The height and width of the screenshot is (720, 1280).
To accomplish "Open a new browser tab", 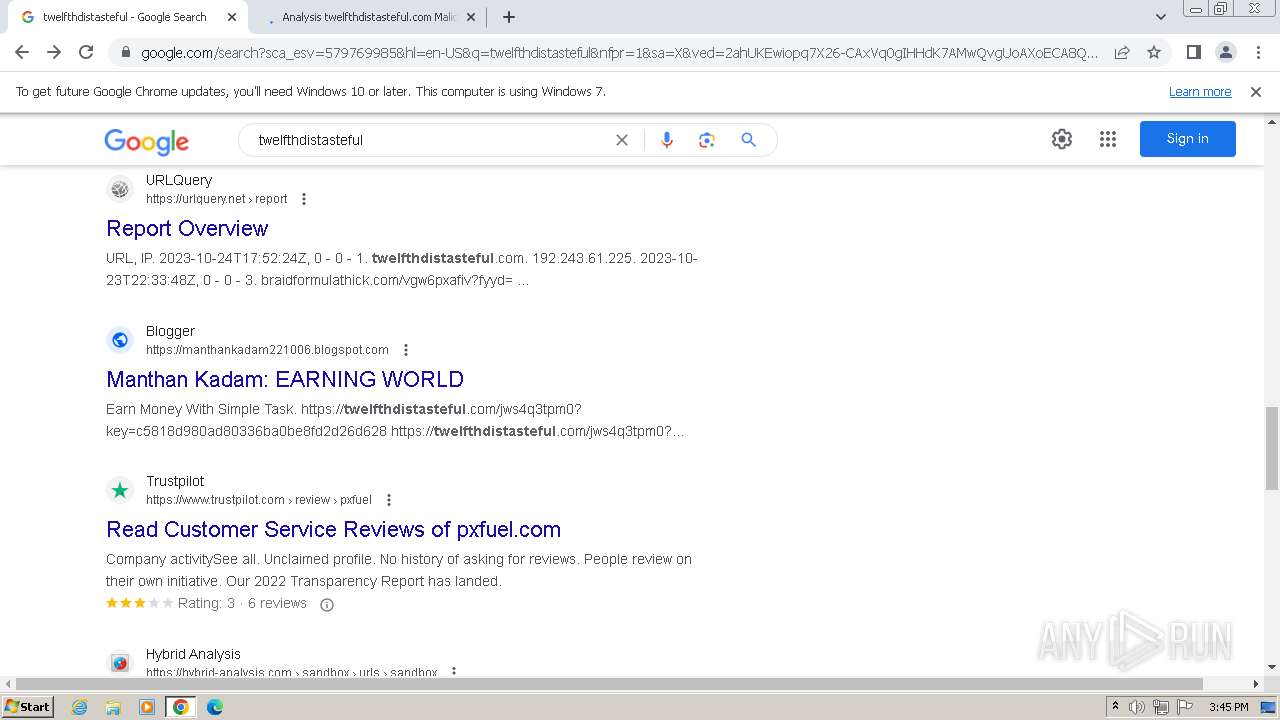I will point(509,17).
